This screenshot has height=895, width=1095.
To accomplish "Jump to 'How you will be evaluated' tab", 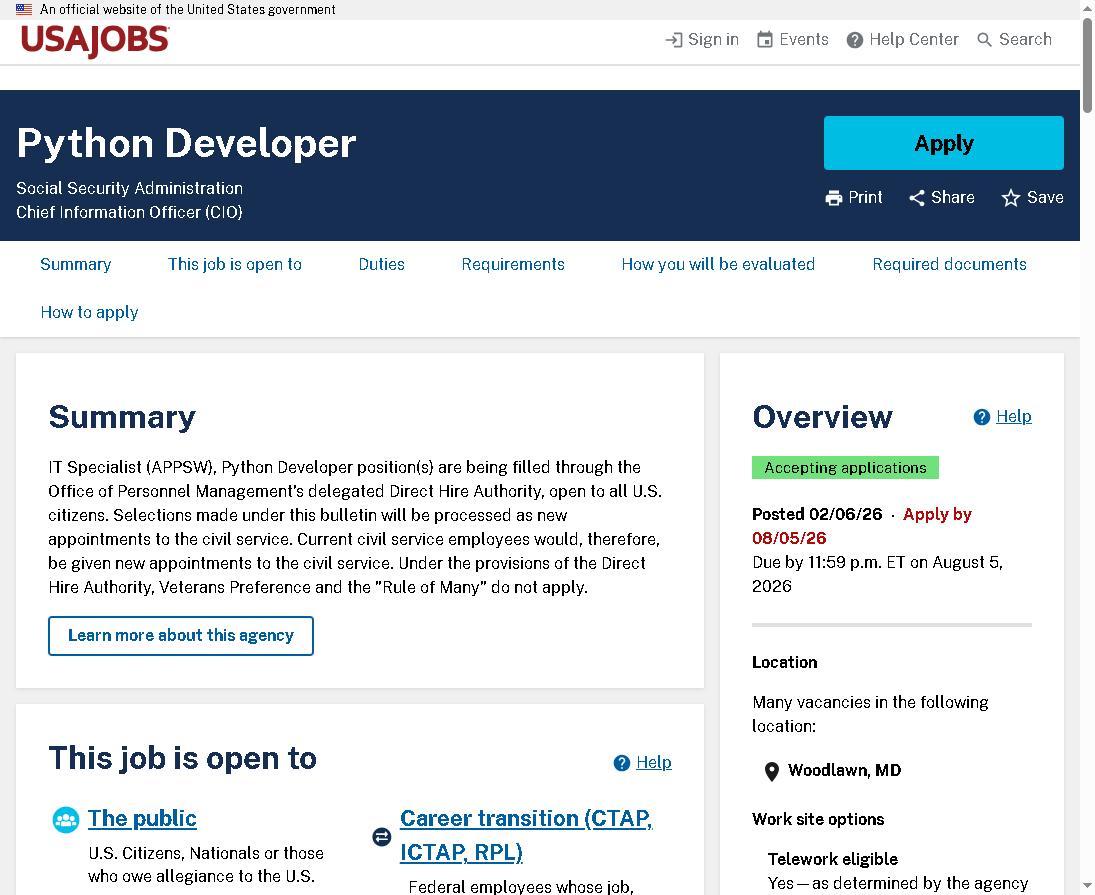I will click(718, 265).
